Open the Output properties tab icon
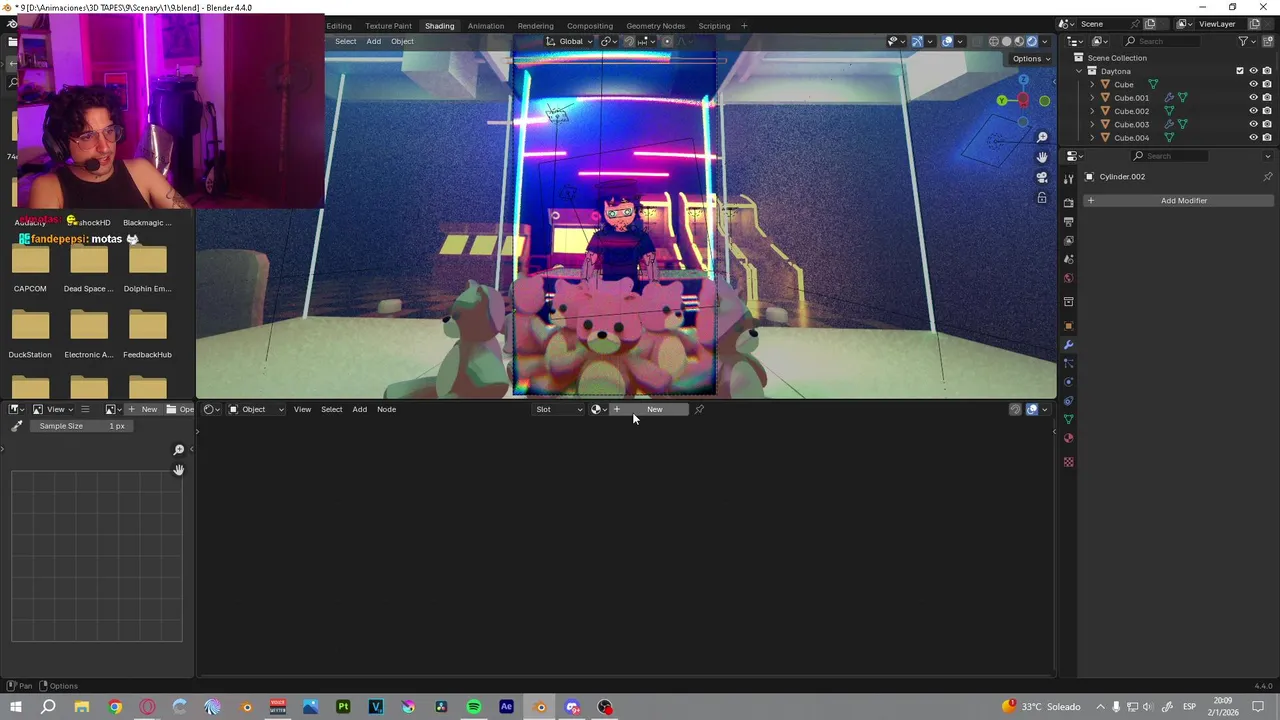 (x=1068, y=222)
